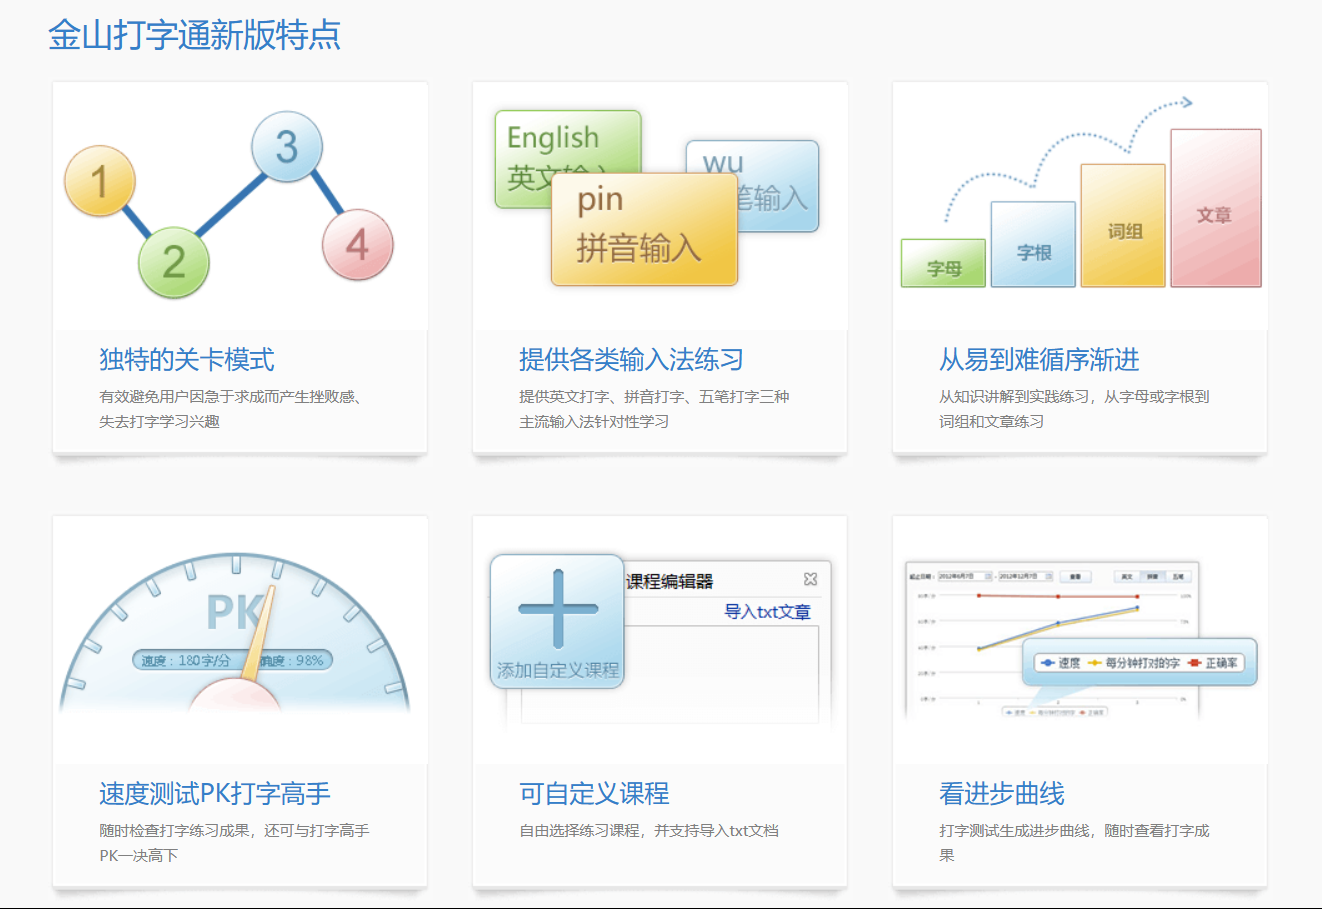Open the 可自定义课程 heading

pos(594,794)
